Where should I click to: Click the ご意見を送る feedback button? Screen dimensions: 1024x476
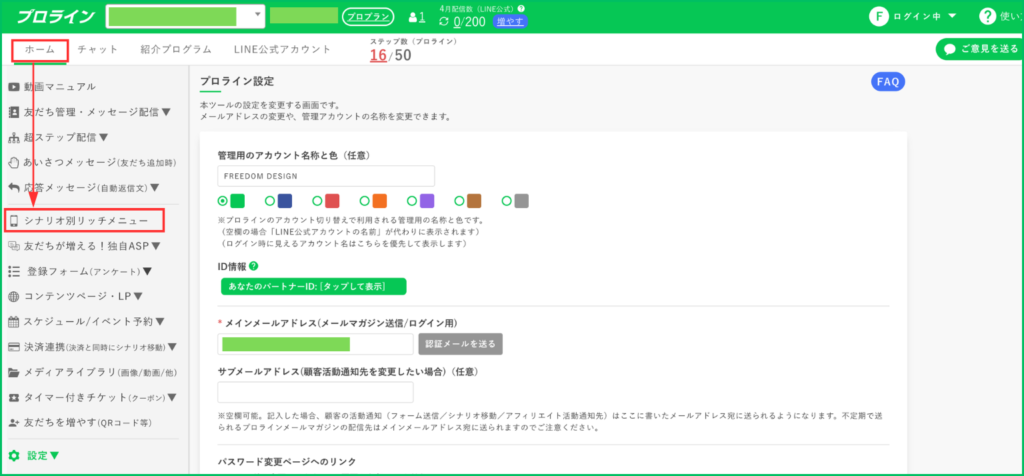coord(980,49)
